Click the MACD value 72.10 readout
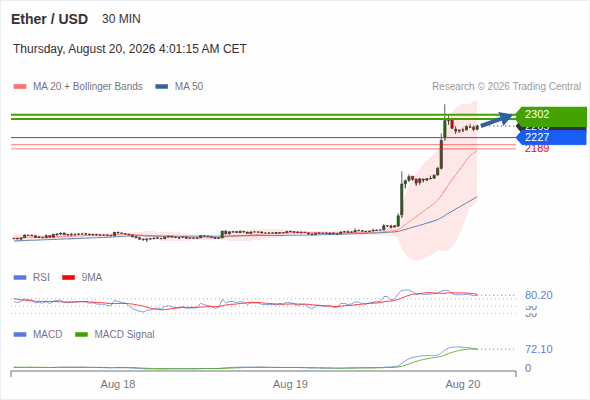 click(x=539, y=350)
